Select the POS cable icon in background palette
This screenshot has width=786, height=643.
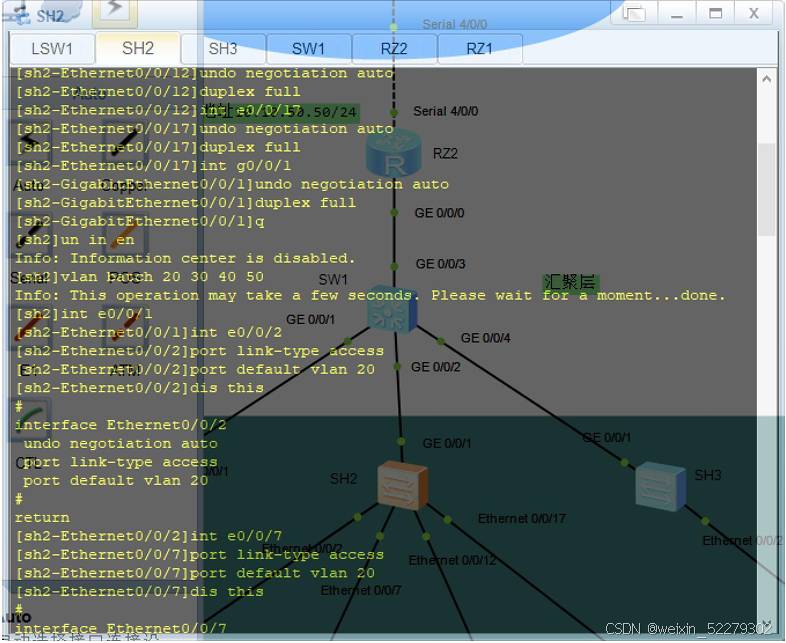tap(124, 234)
